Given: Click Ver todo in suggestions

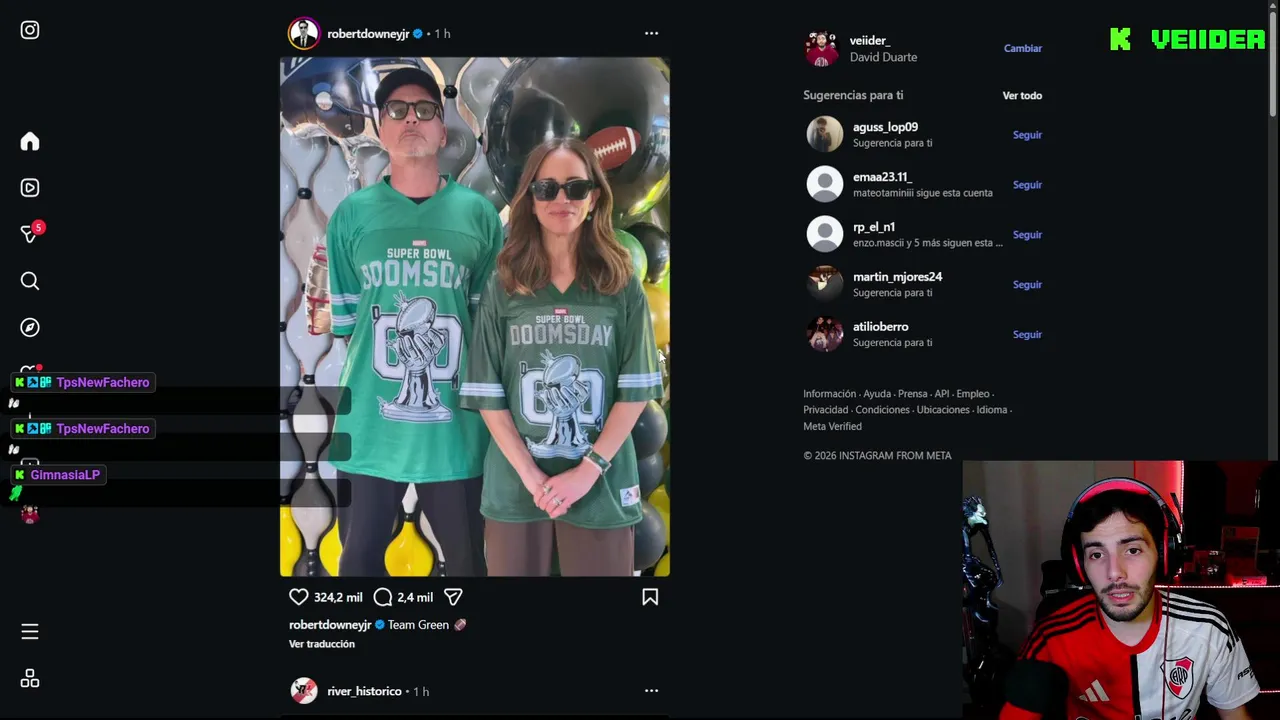Looking at the screenshot, I should click(x=1022, y=95).
